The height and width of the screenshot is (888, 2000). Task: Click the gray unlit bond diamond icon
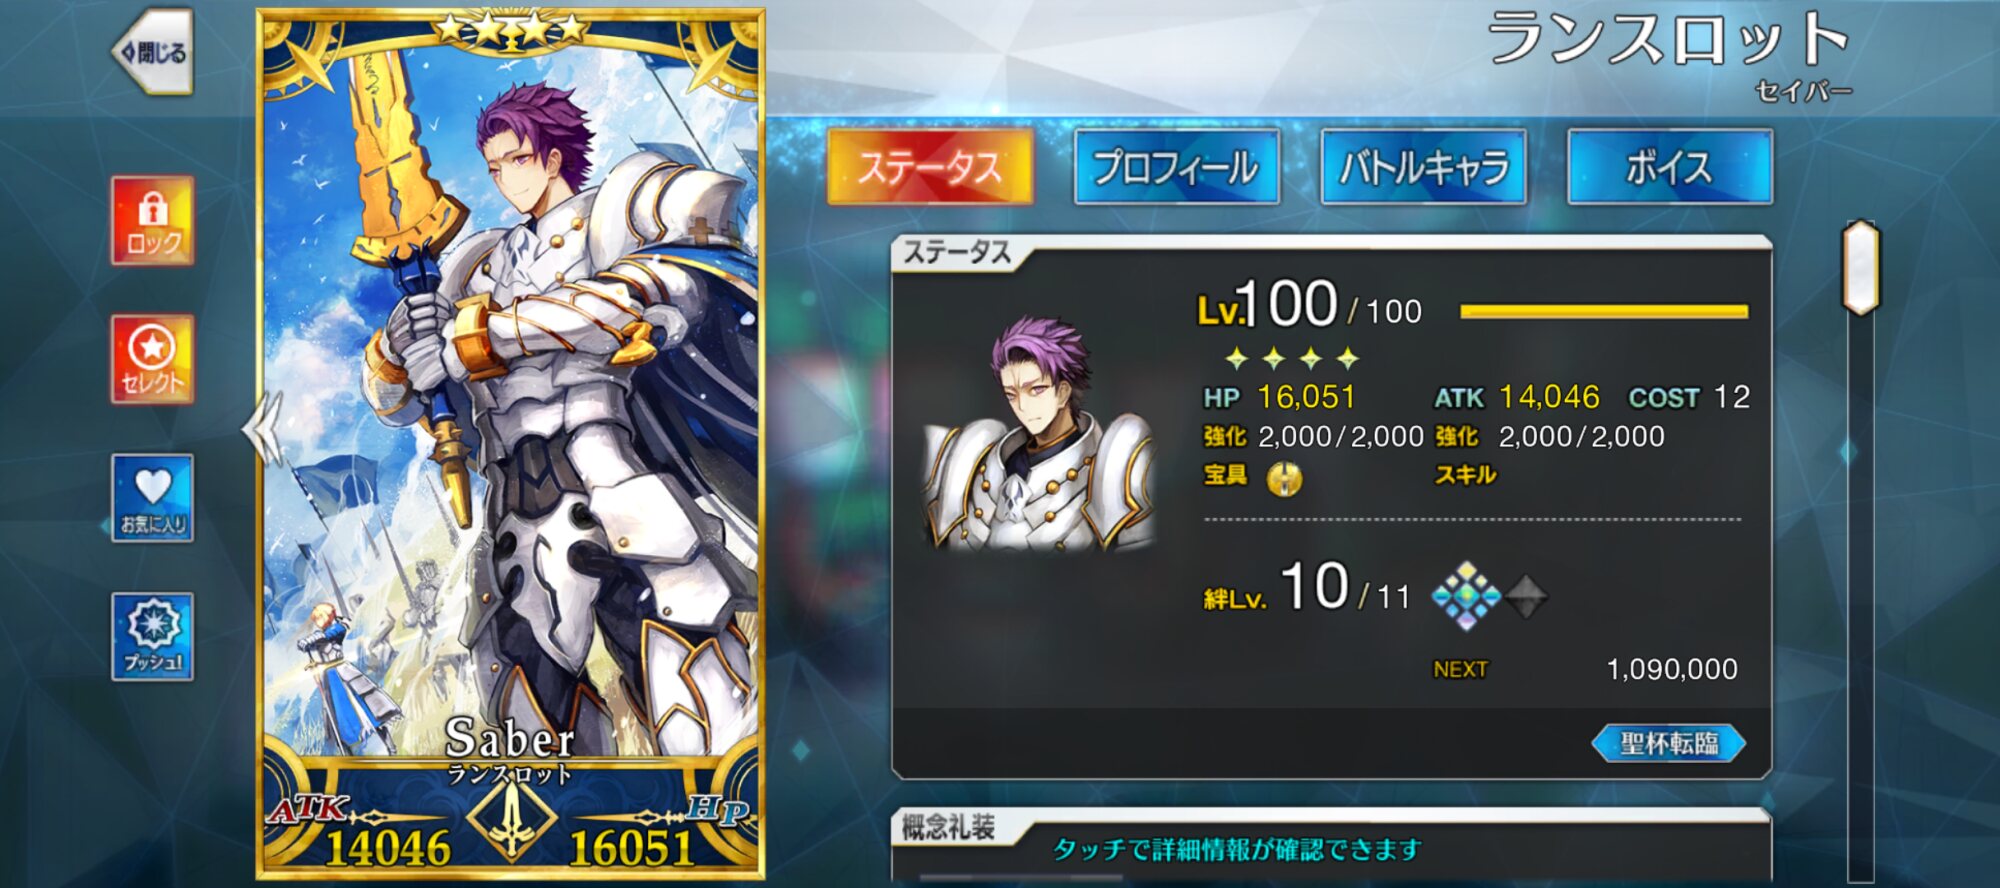pyautogui.click(x=1526, y=597)
